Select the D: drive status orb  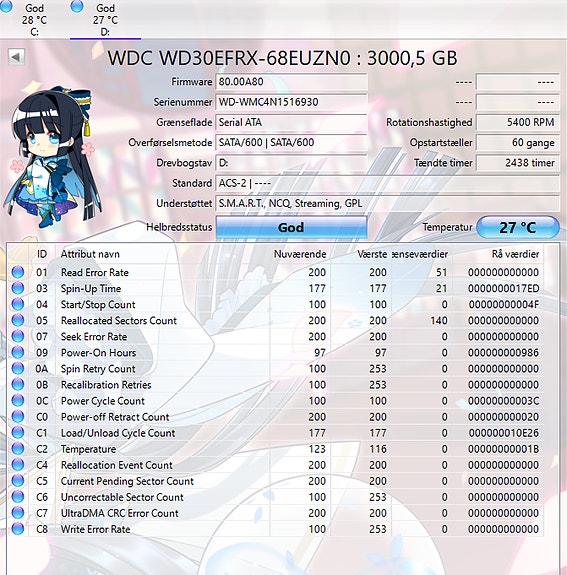point(77,6)
